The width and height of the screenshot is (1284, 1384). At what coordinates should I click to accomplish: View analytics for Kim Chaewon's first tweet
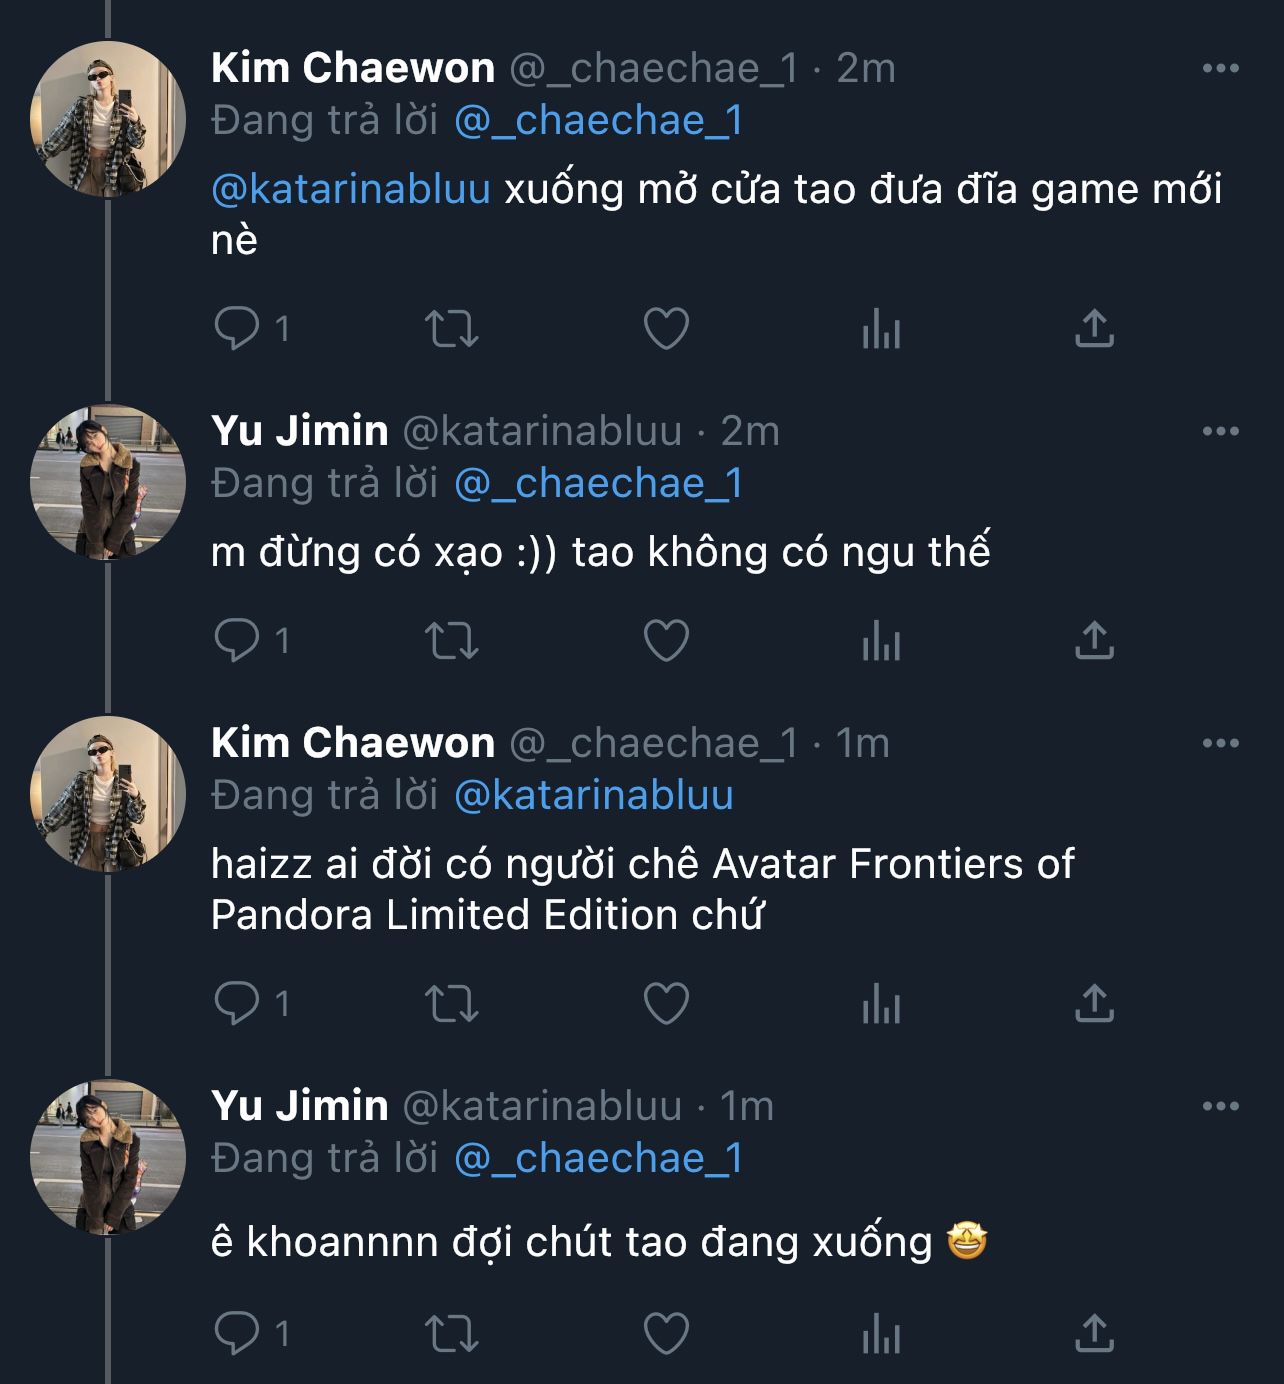coord(881,328)
